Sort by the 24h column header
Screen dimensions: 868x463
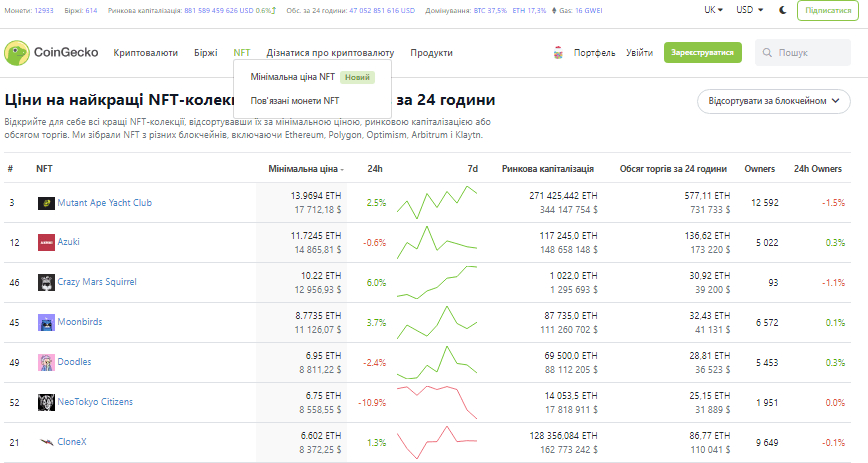coord(375,169)
